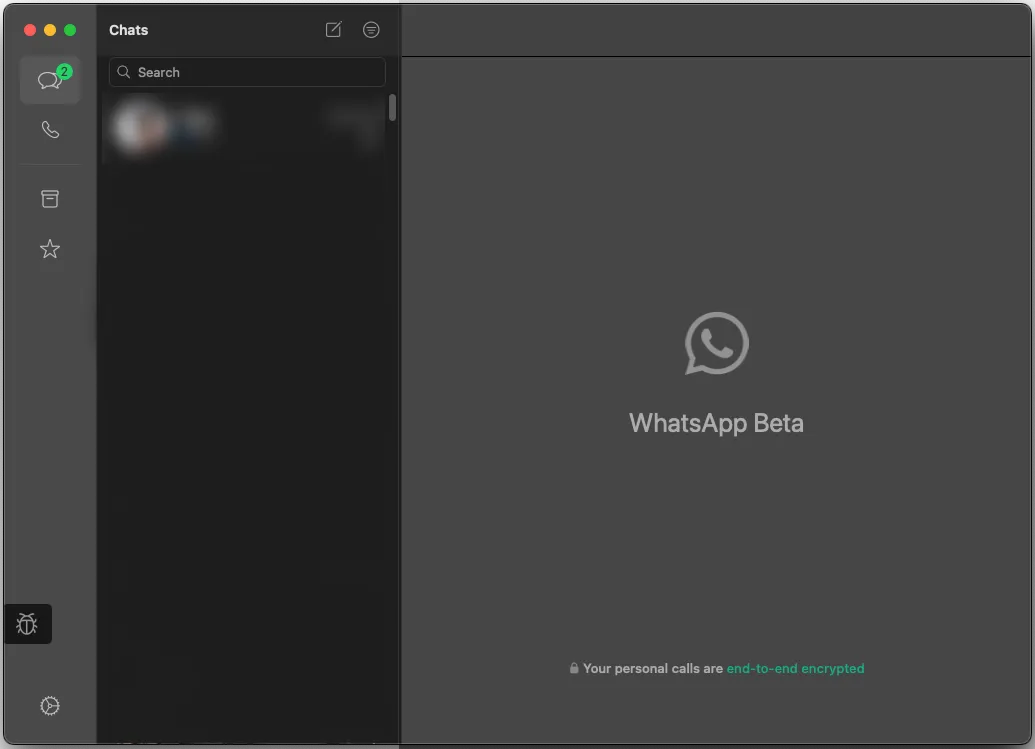The image size is (1035, 749).
Task: Click the bug report icon
Action: tap(27, 624)
